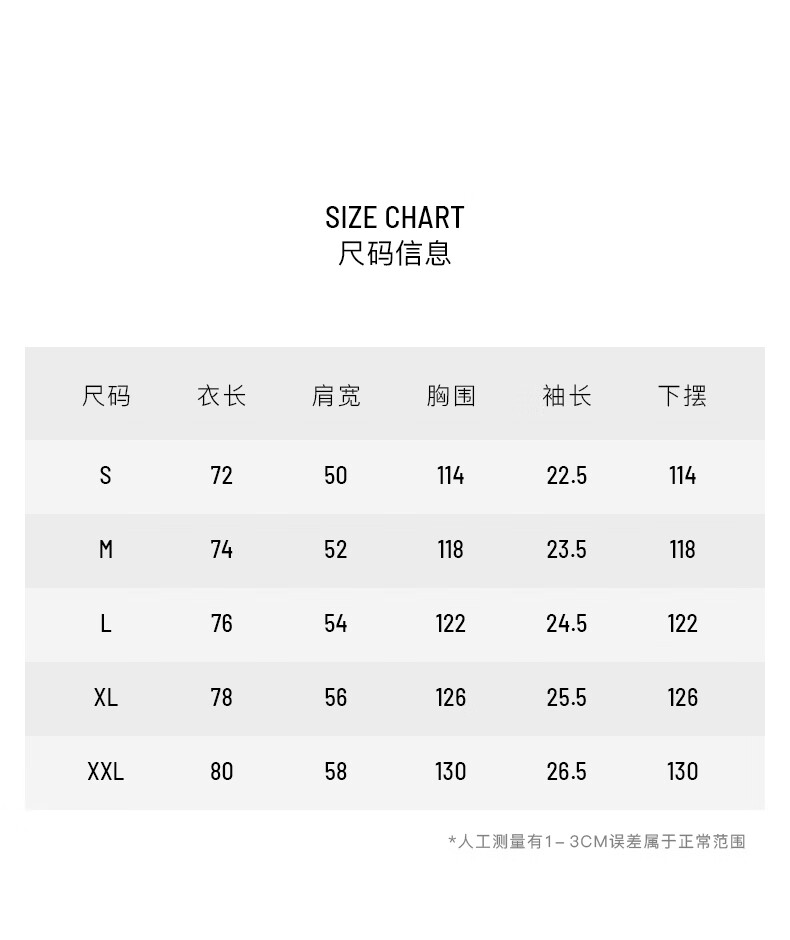Click the 80 length value for XXL
Viewport: 790px width, 940px height.
221,771
